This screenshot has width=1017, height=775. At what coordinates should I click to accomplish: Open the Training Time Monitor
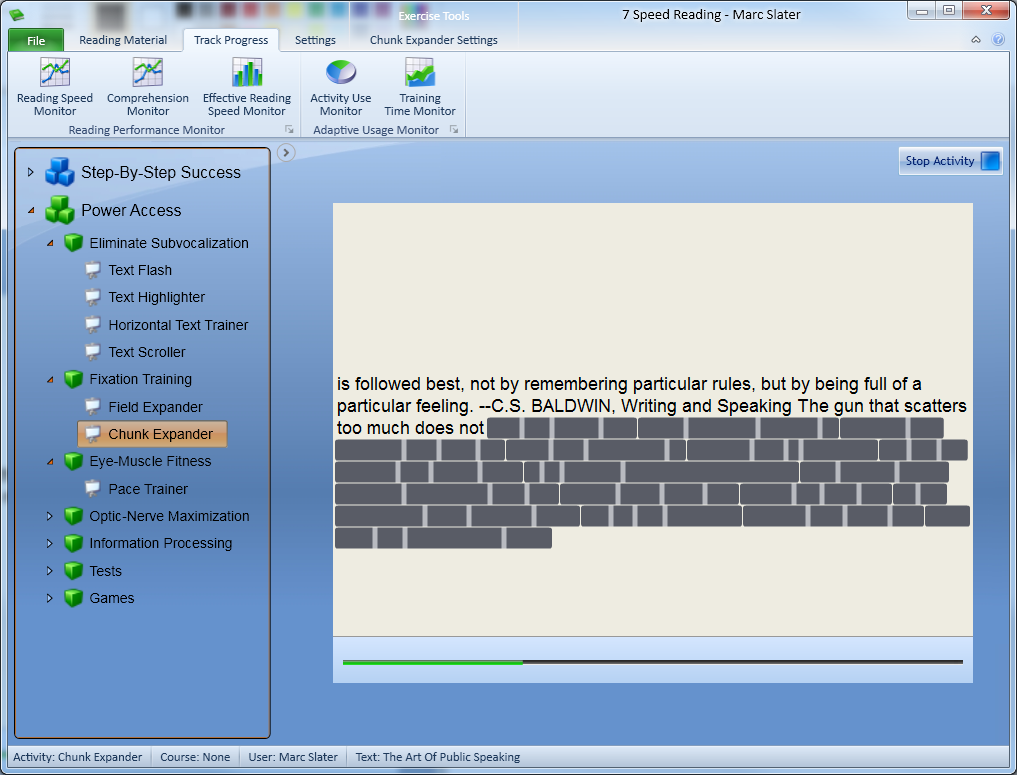(420, 87)
